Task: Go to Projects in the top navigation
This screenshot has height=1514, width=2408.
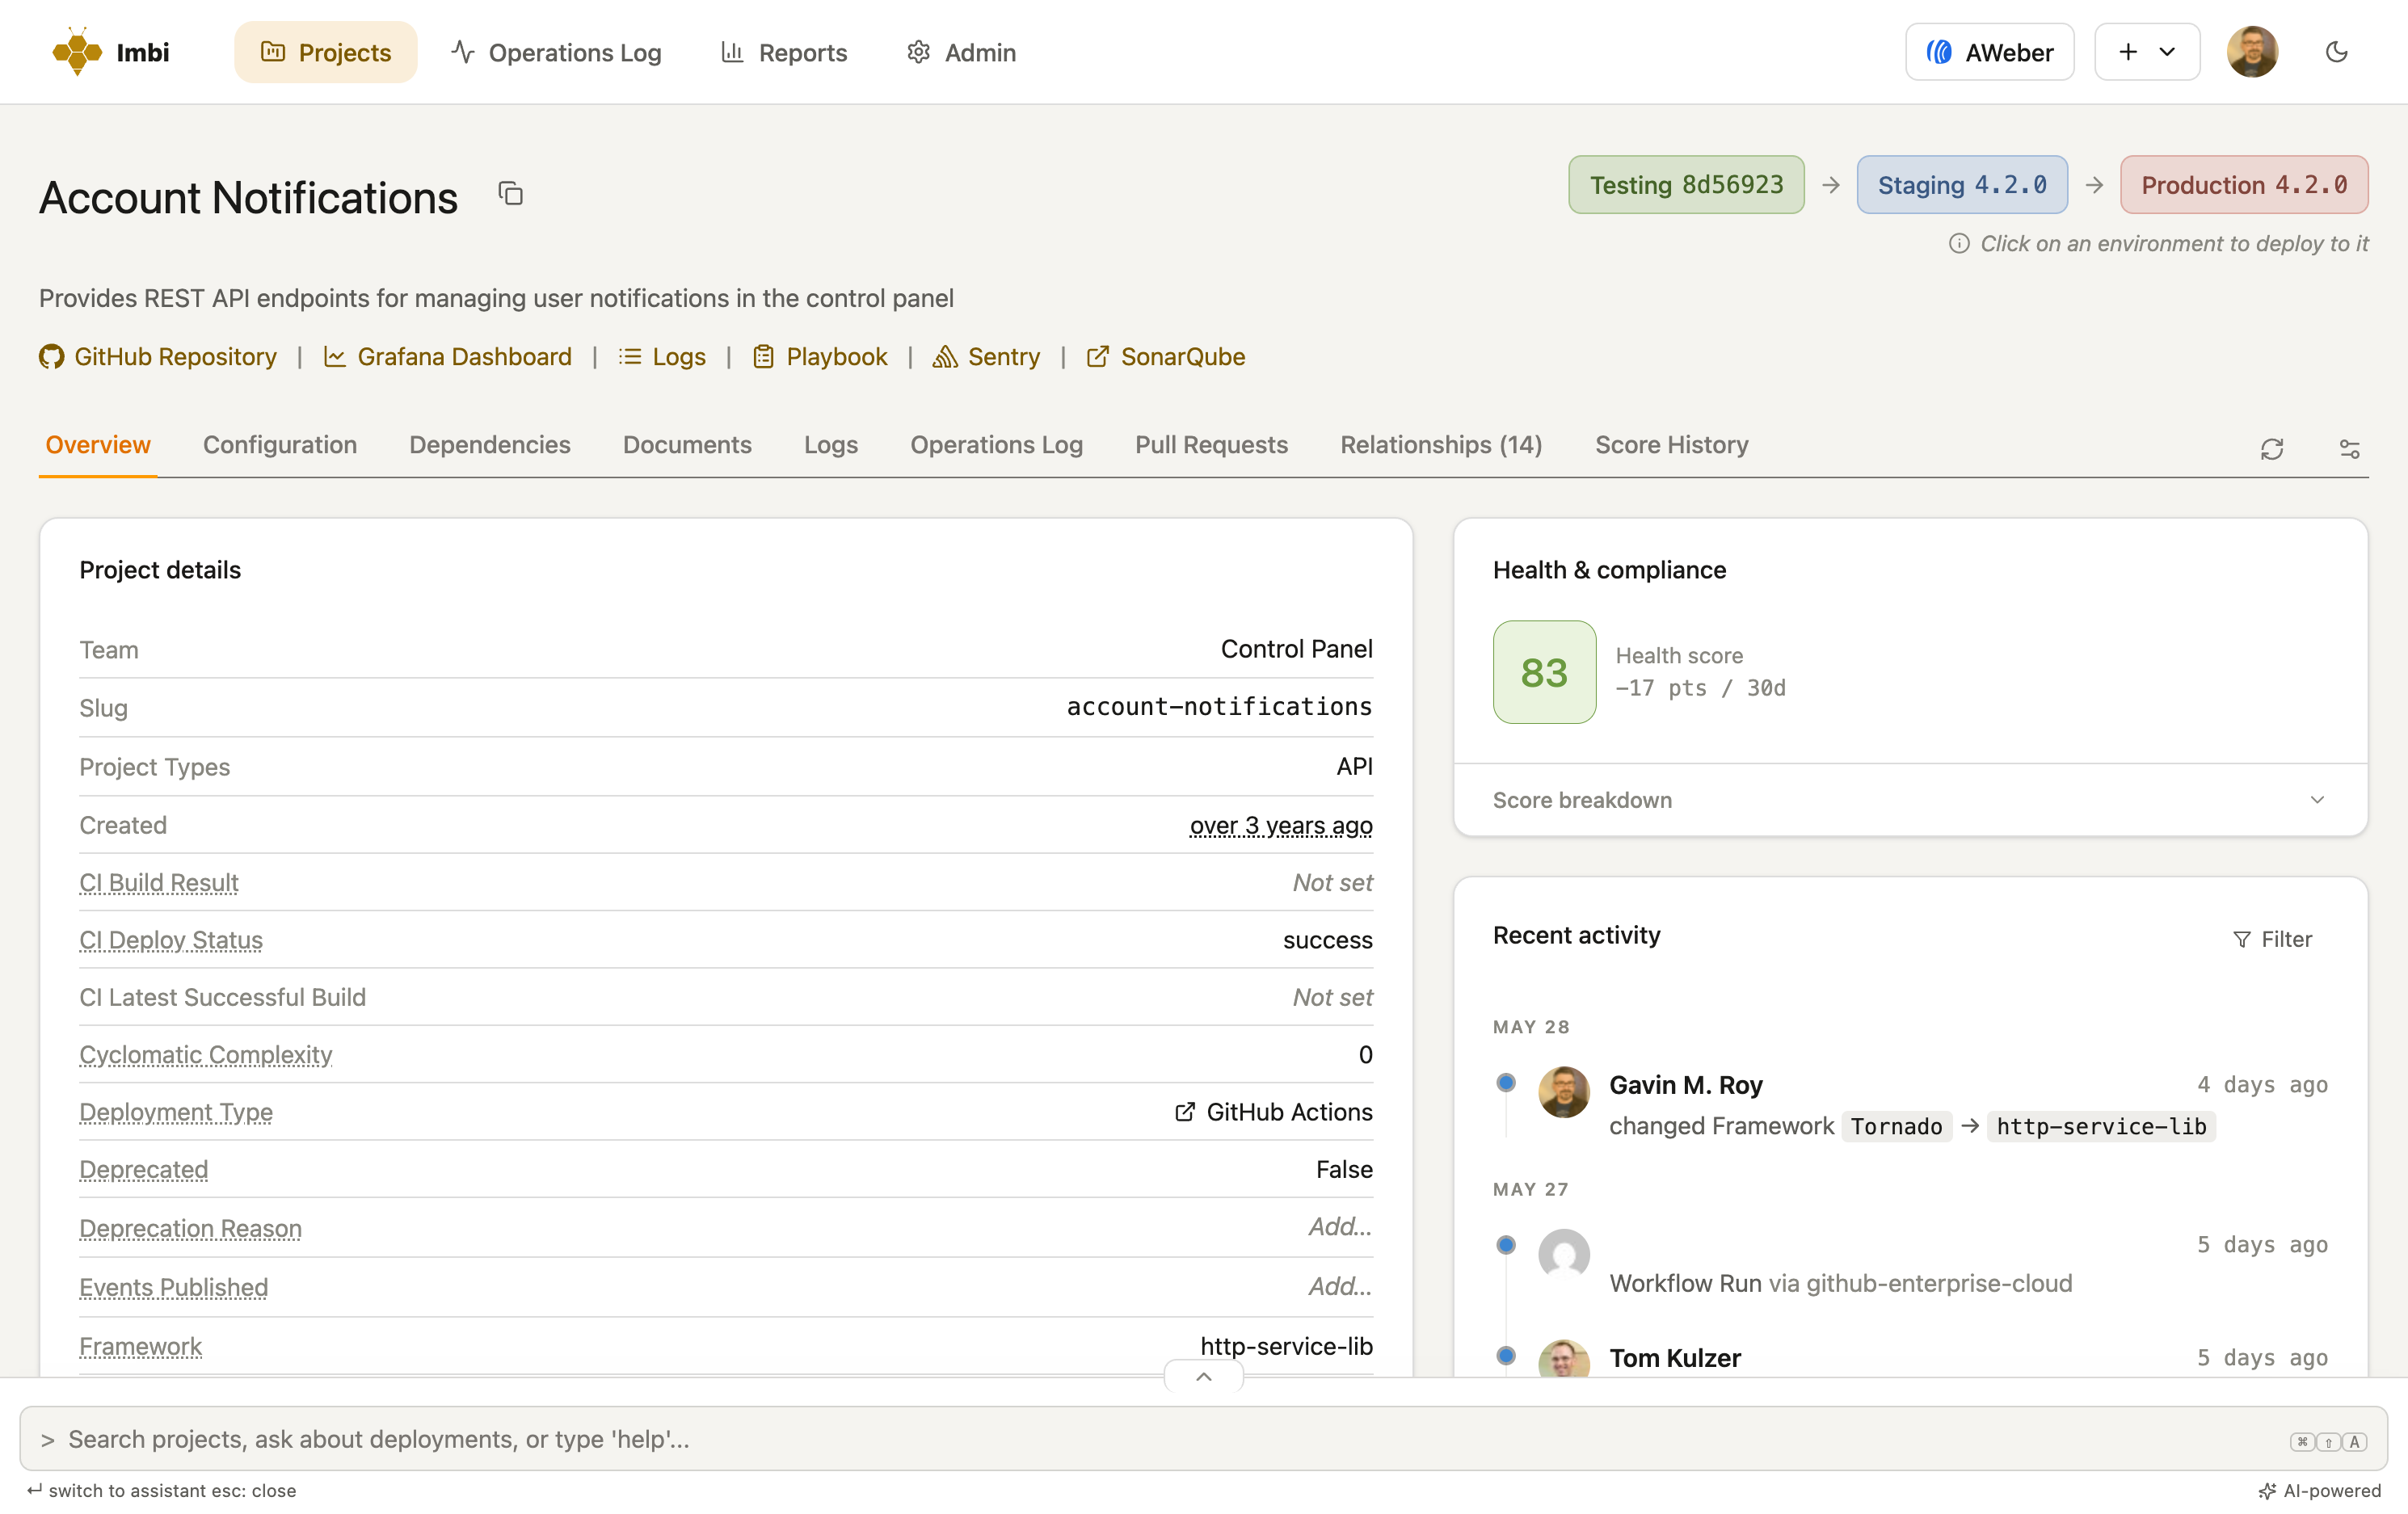Action: point(326,52)
